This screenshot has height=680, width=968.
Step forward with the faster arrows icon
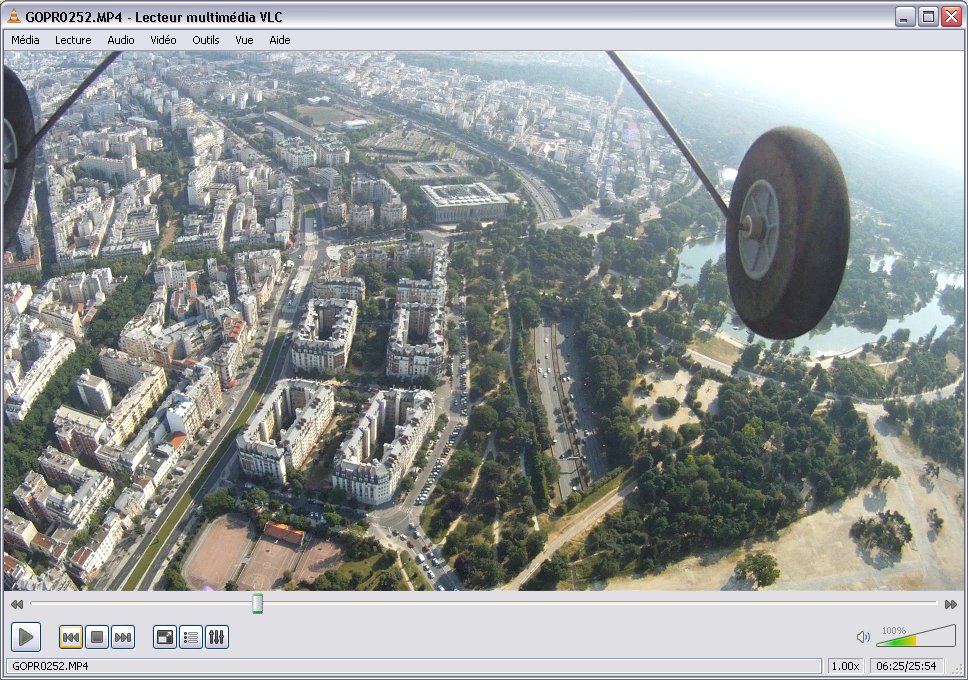[951, 604]
